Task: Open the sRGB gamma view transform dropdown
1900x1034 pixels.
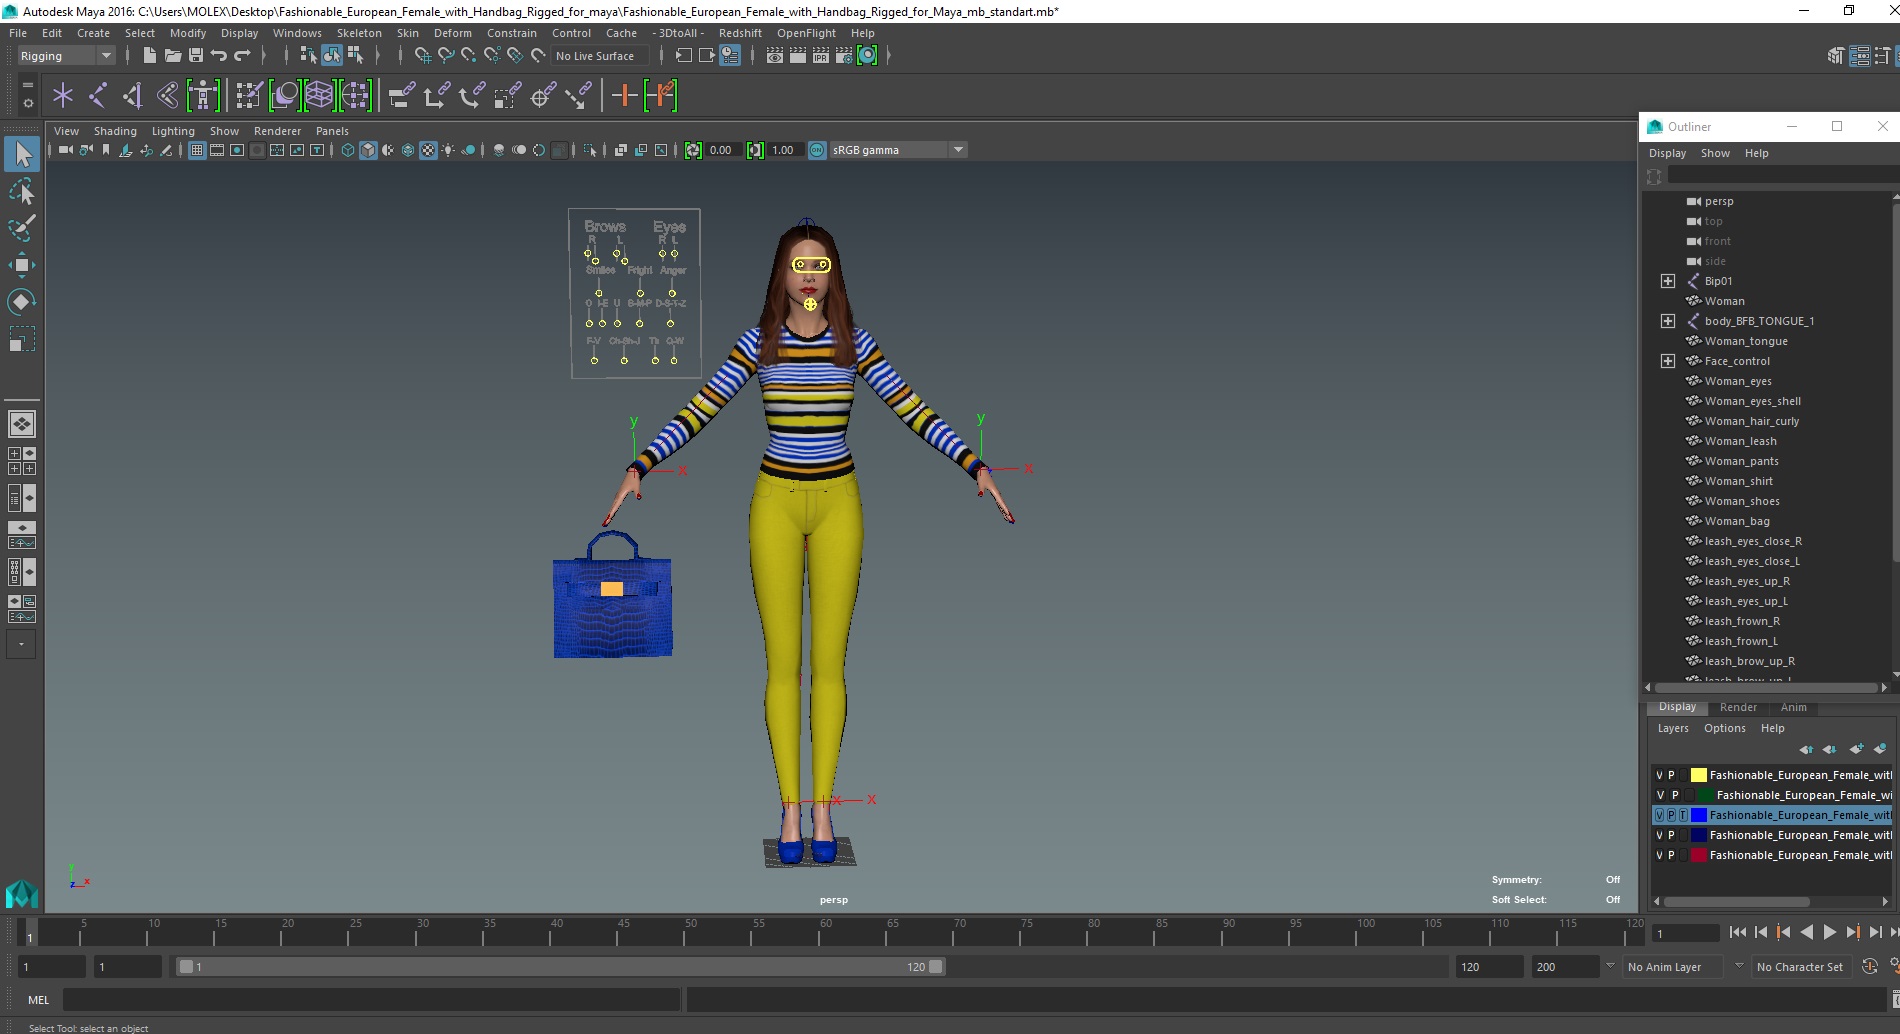Action: 958,150
